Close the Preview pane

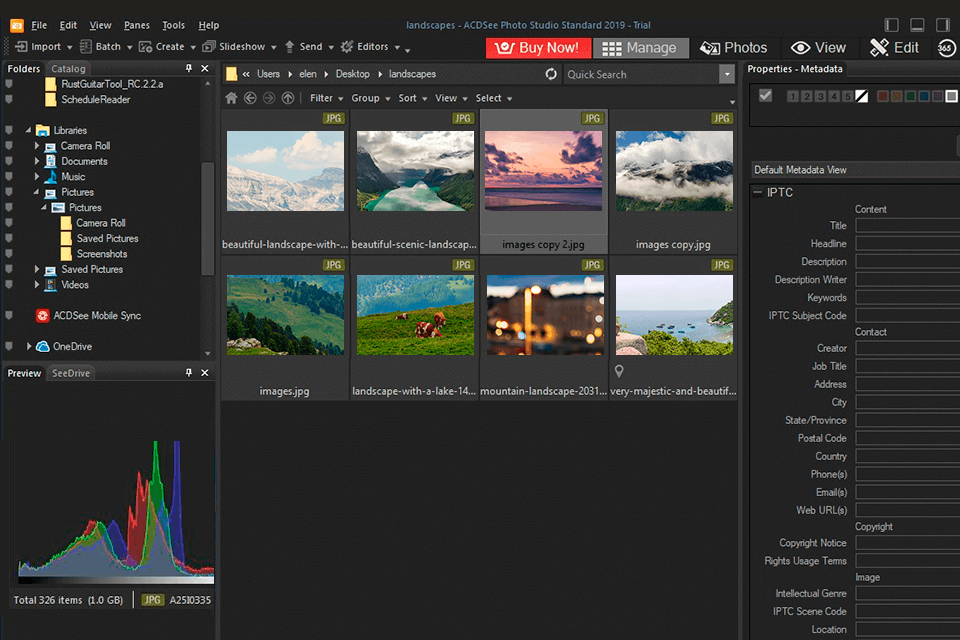205,372
